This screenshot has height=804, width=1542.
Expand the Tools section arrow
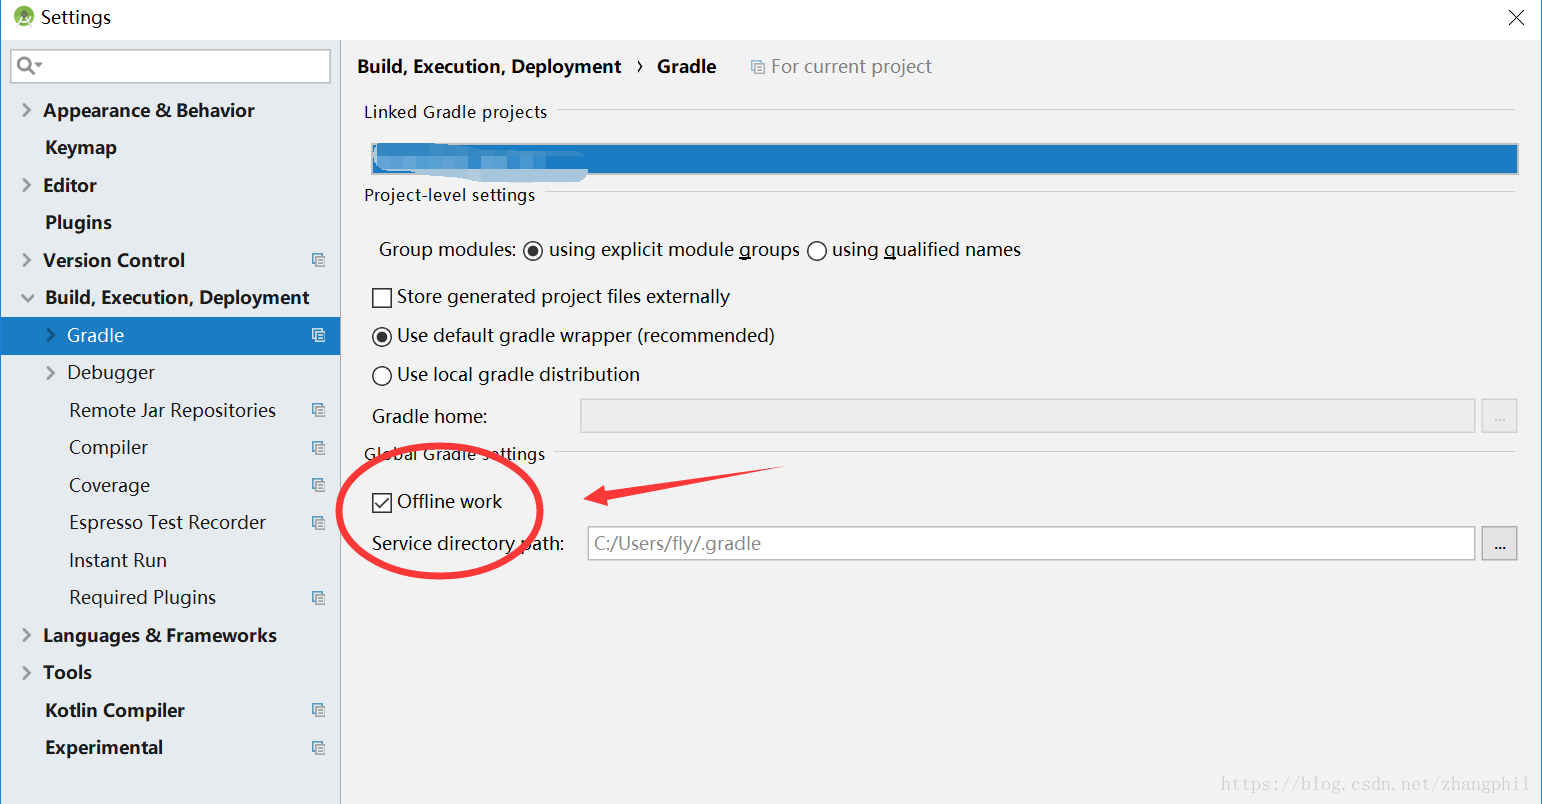[27, 673]
